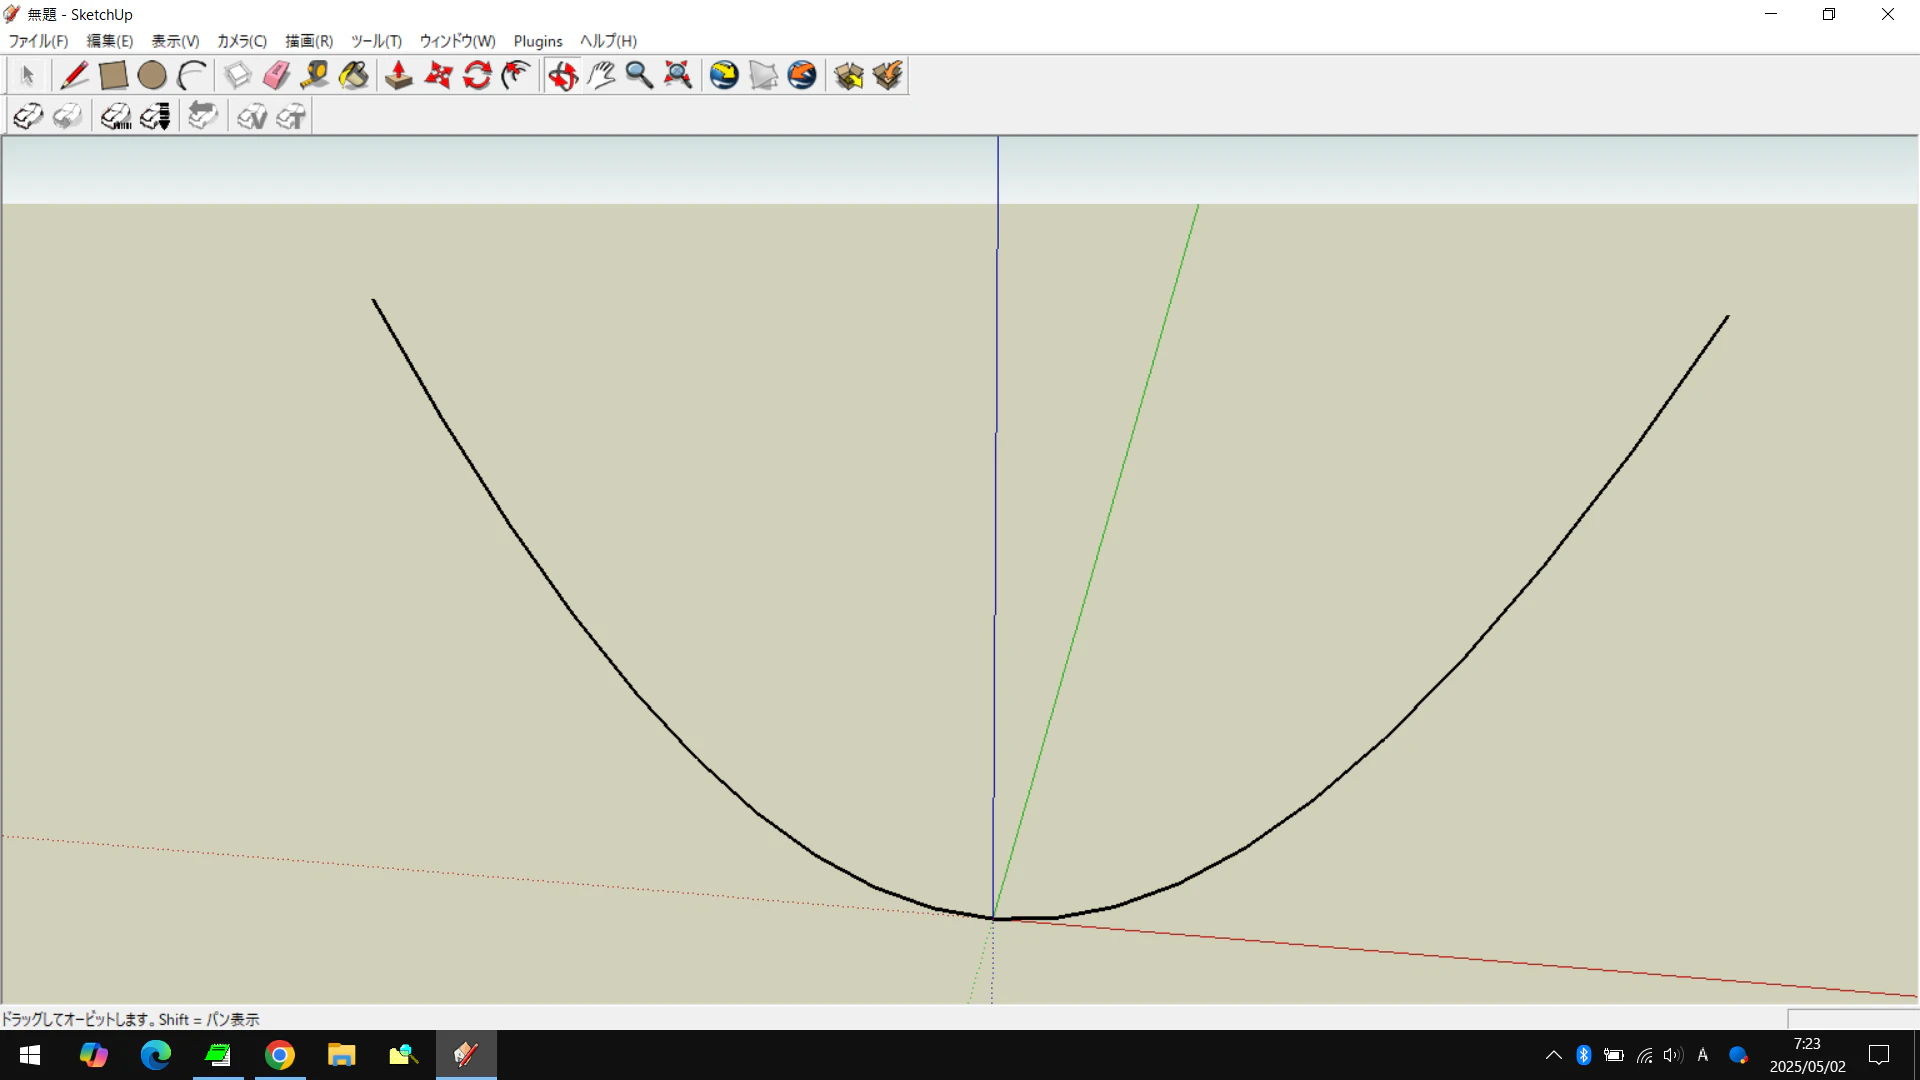Open Google Chrome from the taskbar
1920x1080 pixels.
(280, 1055)
